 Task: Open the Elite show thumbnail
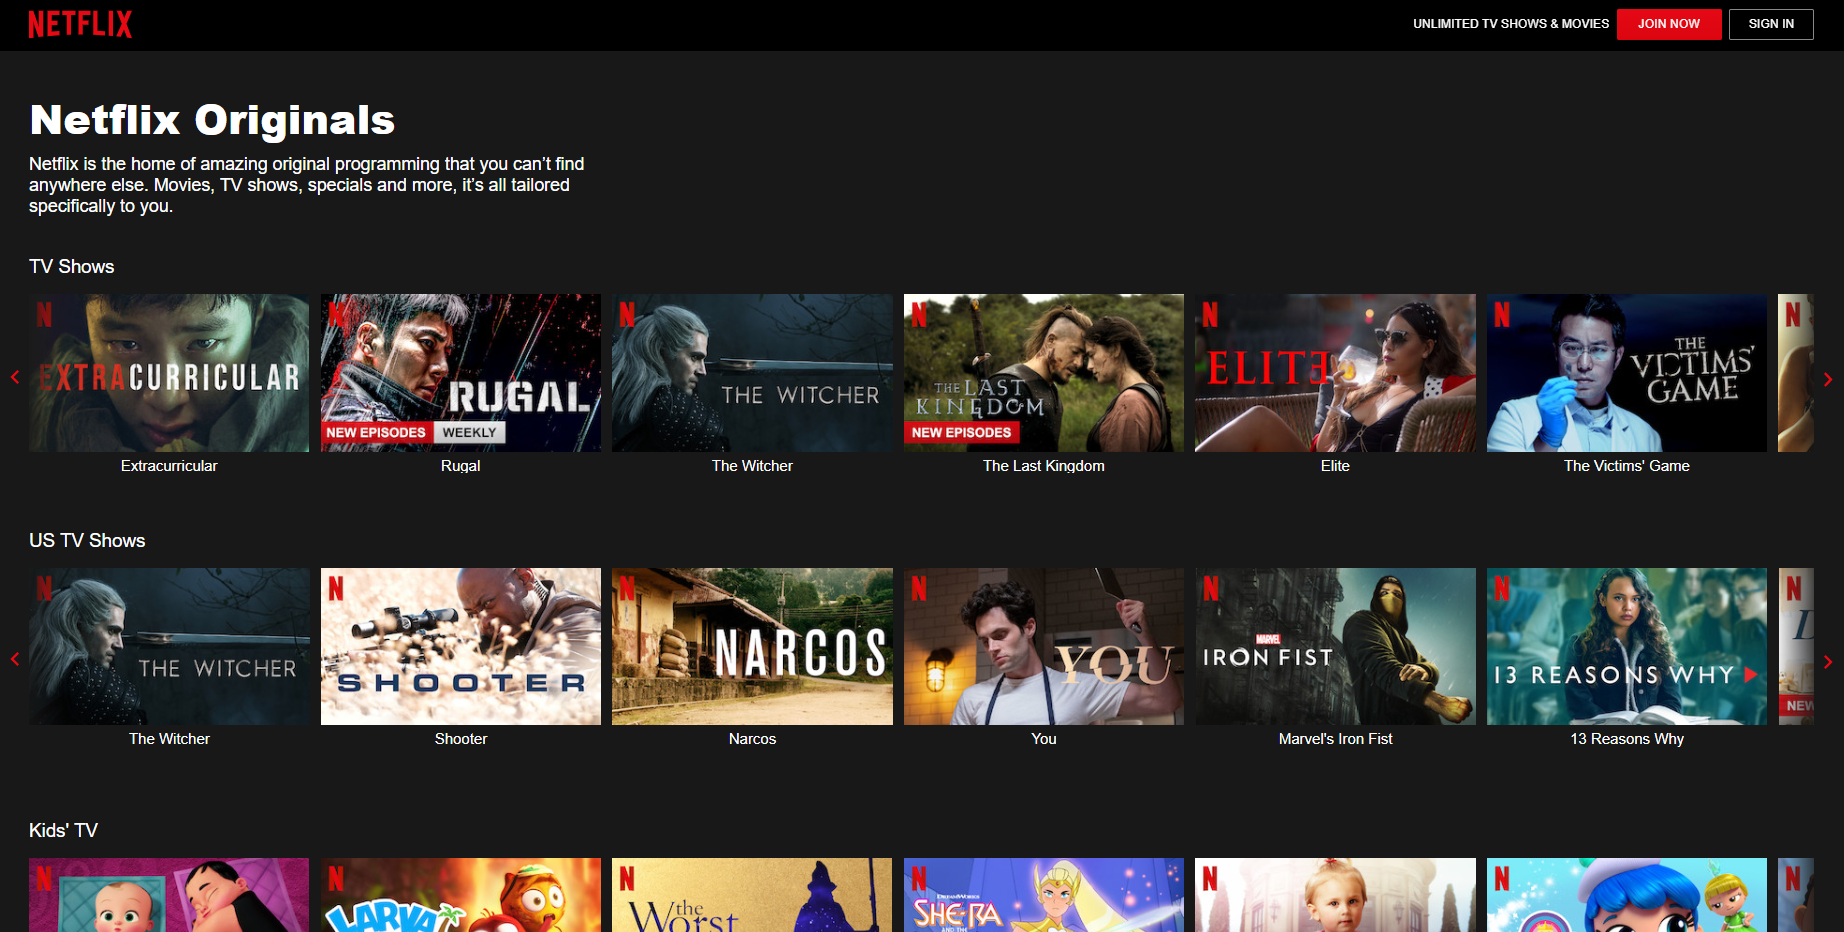[x=1335, y=372]
